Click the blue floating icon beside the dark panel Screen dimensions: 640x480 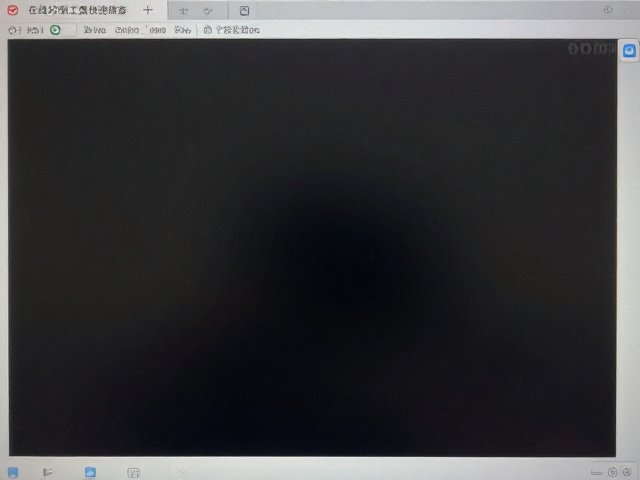pyautogui.click(x=629, y=51)
